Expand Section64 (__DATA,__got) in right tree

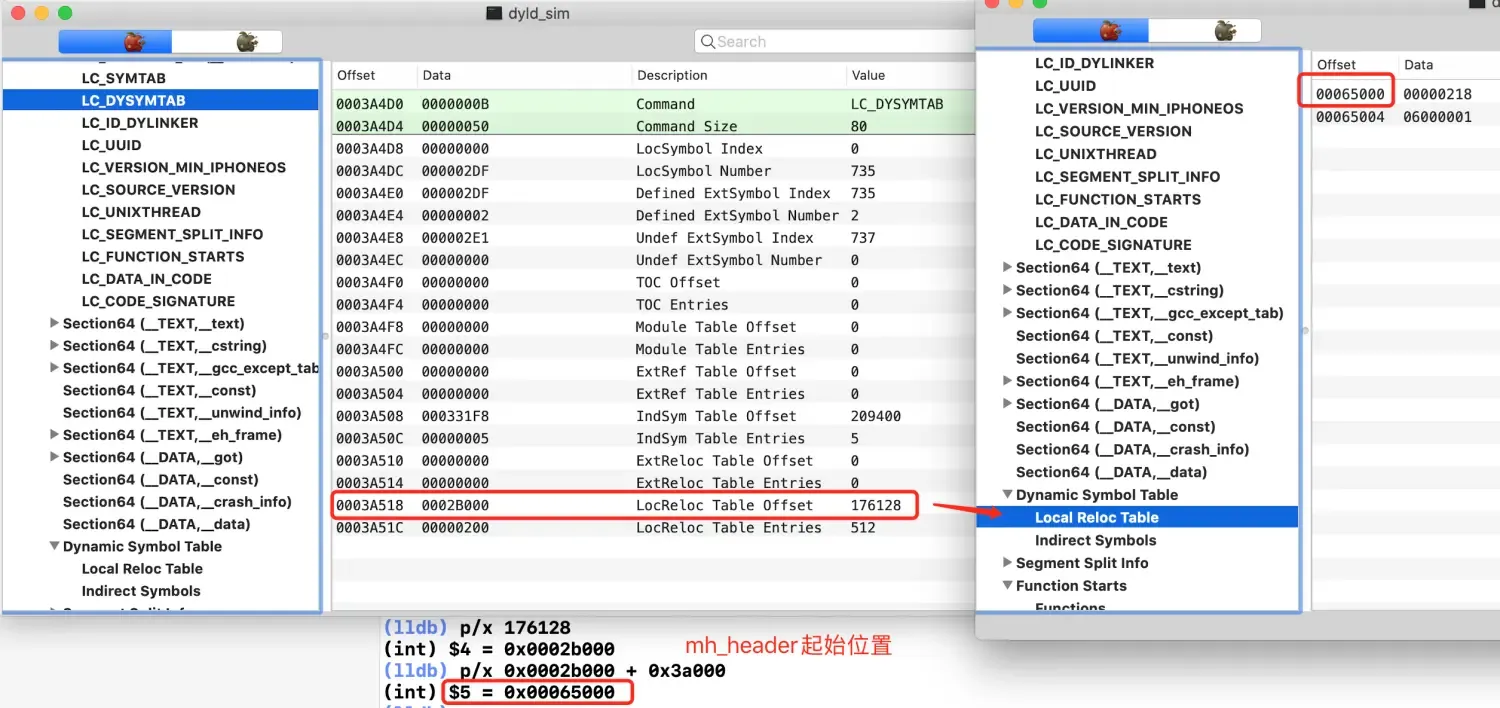(x=1007, y=404)
